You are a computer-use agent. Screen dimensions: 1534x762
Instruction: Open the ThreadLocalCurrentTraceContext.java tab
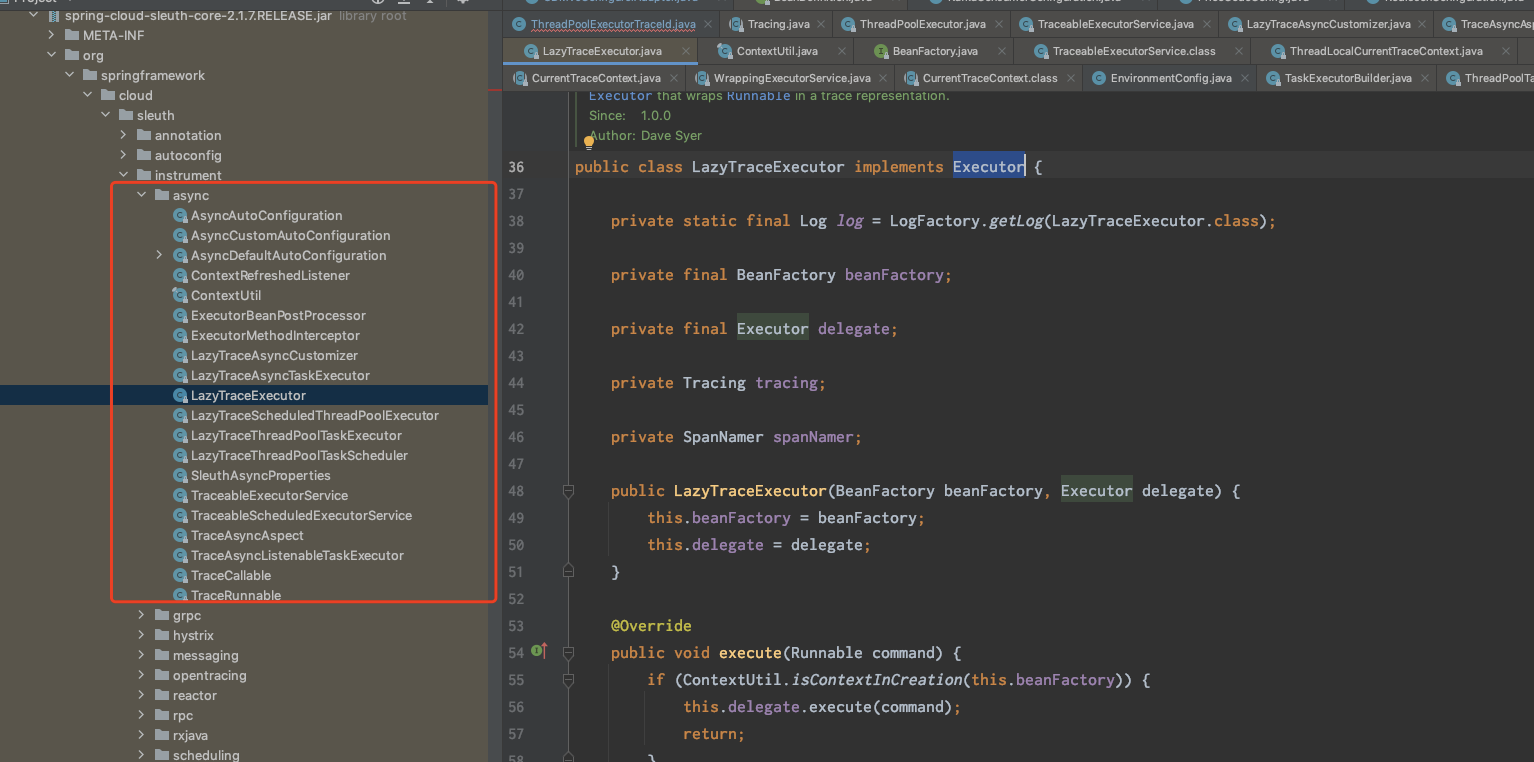[x=1386, y=51]
